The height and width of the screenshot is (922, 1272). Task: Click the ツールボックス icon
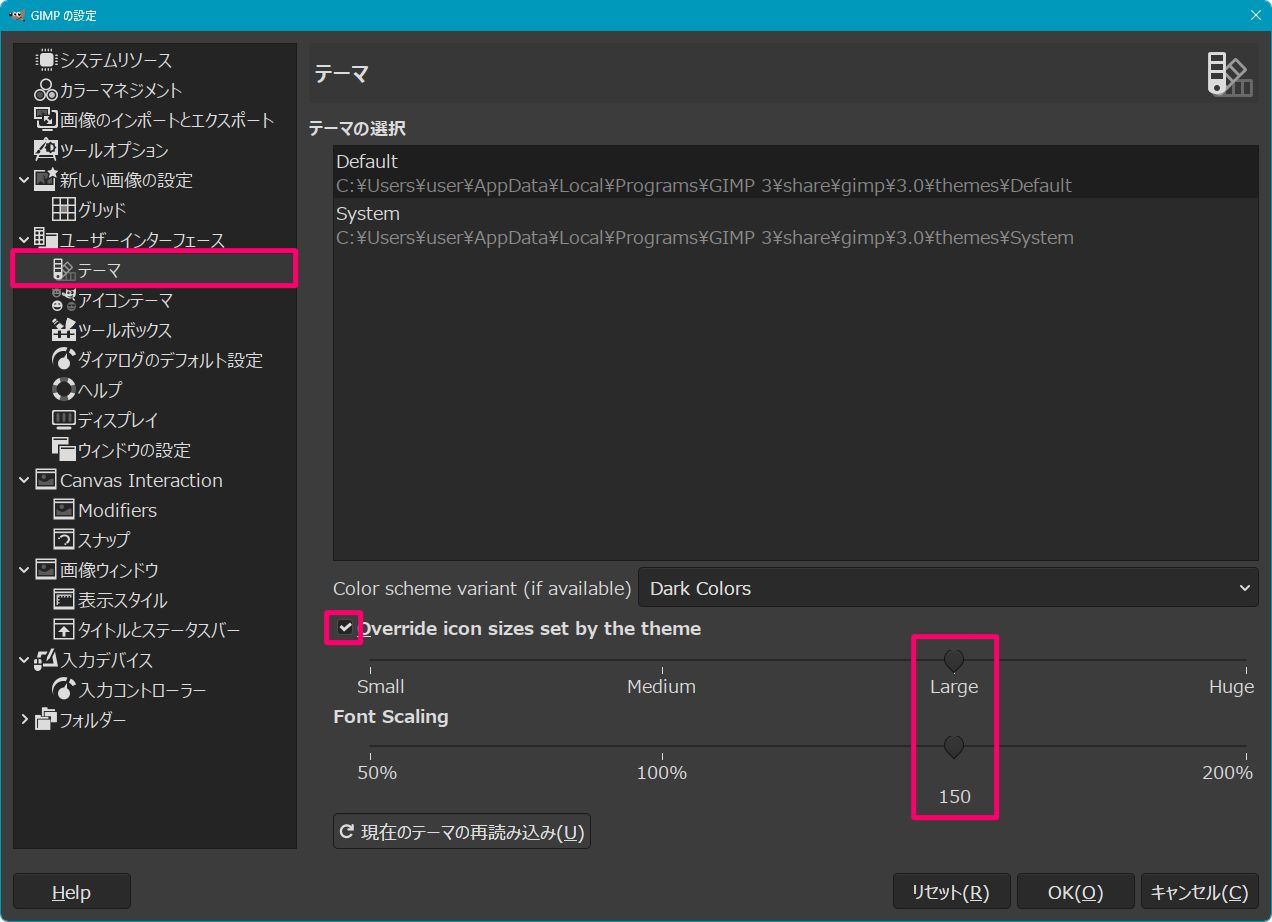click(x=64, y=330)
